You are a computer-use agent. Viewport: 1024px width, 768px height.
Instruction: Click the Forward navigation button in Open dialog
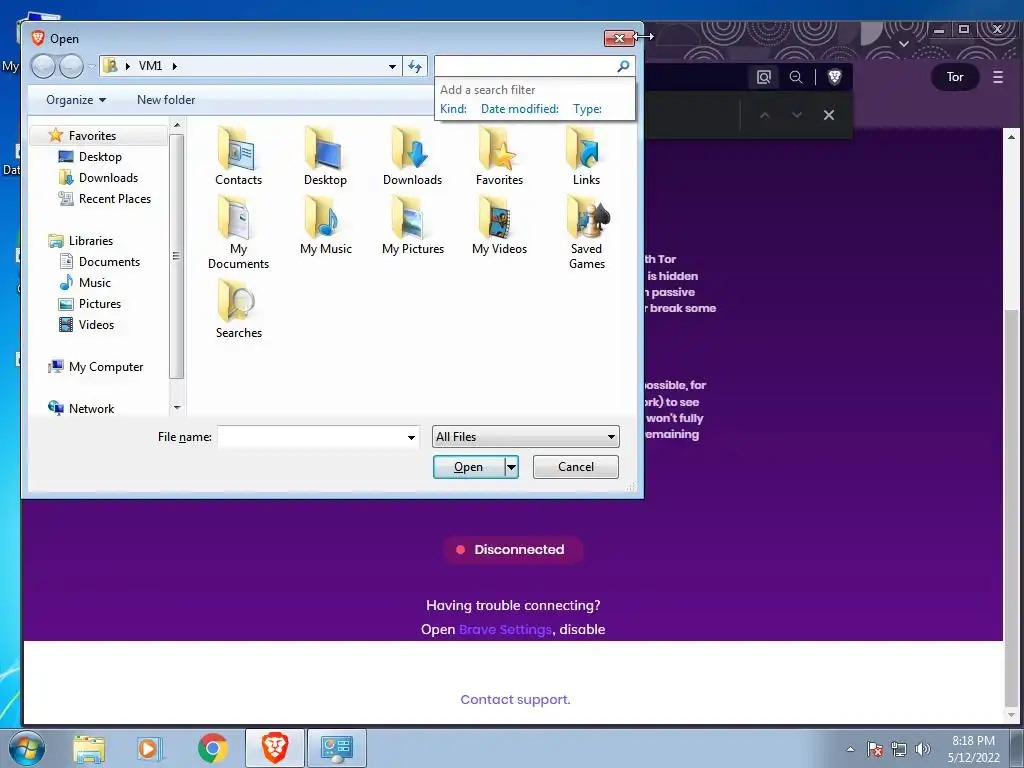pos(71,66)
